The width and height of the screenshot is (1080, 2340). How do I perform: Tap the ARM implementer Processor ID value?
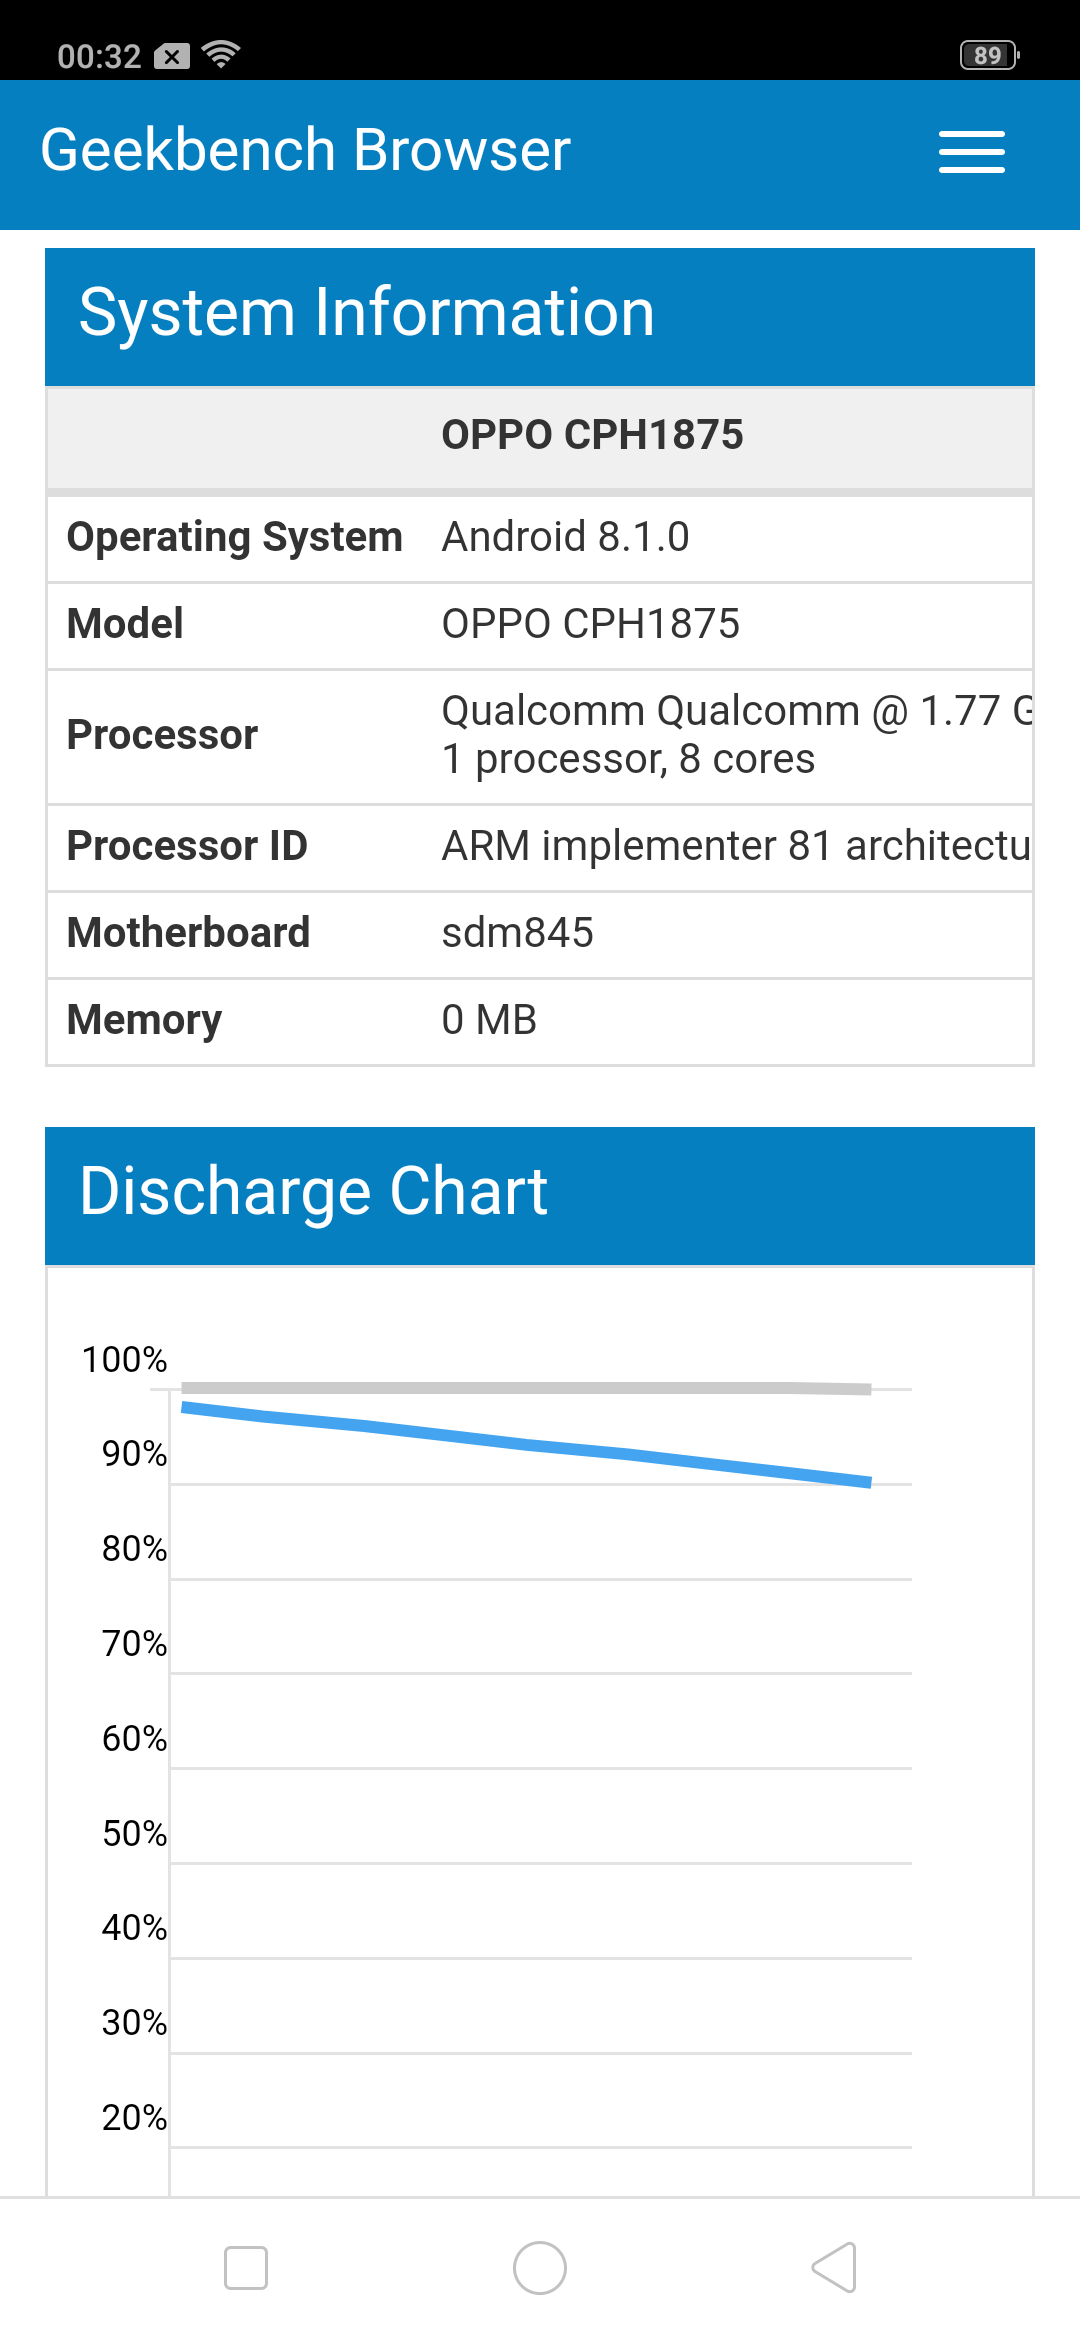click(x=735, y=846)
